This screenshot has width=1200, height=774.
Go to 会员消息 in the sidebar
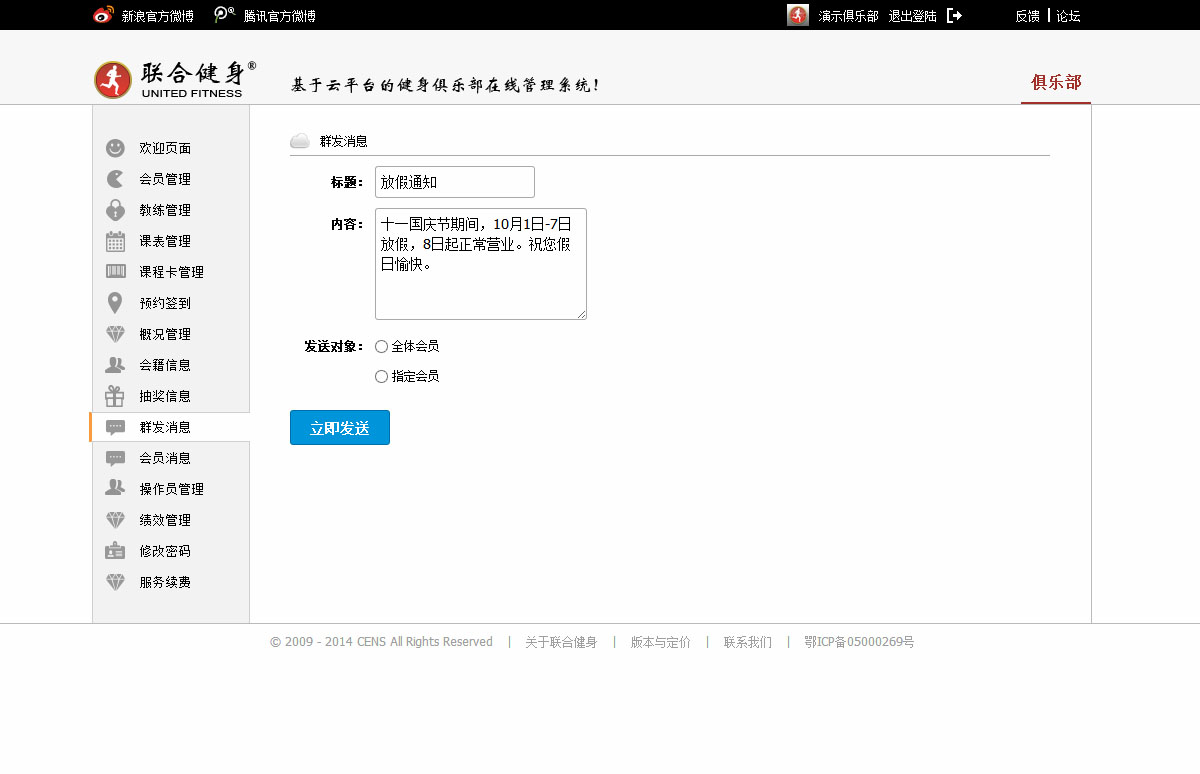[165, 458]
